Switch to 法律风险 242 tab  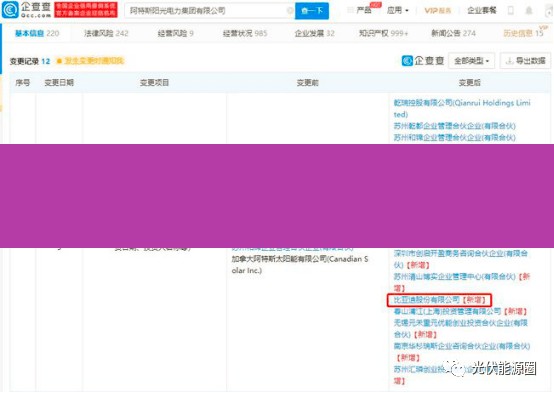click(x=106, y=33)
